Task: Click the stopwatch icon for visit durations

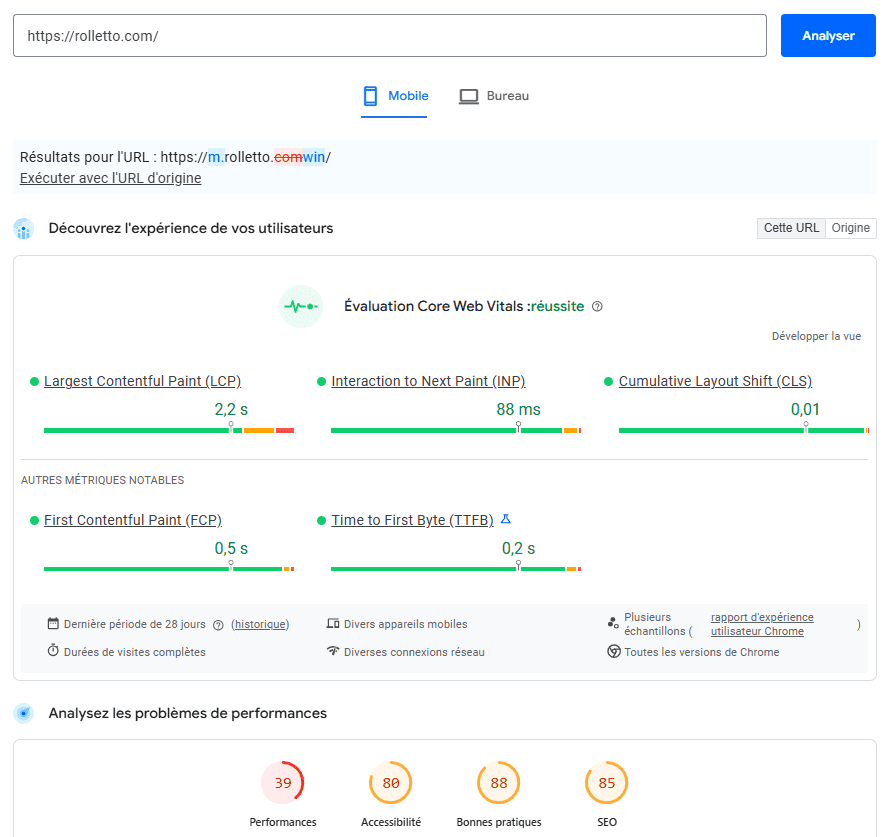Action: [x=53, y=650]
